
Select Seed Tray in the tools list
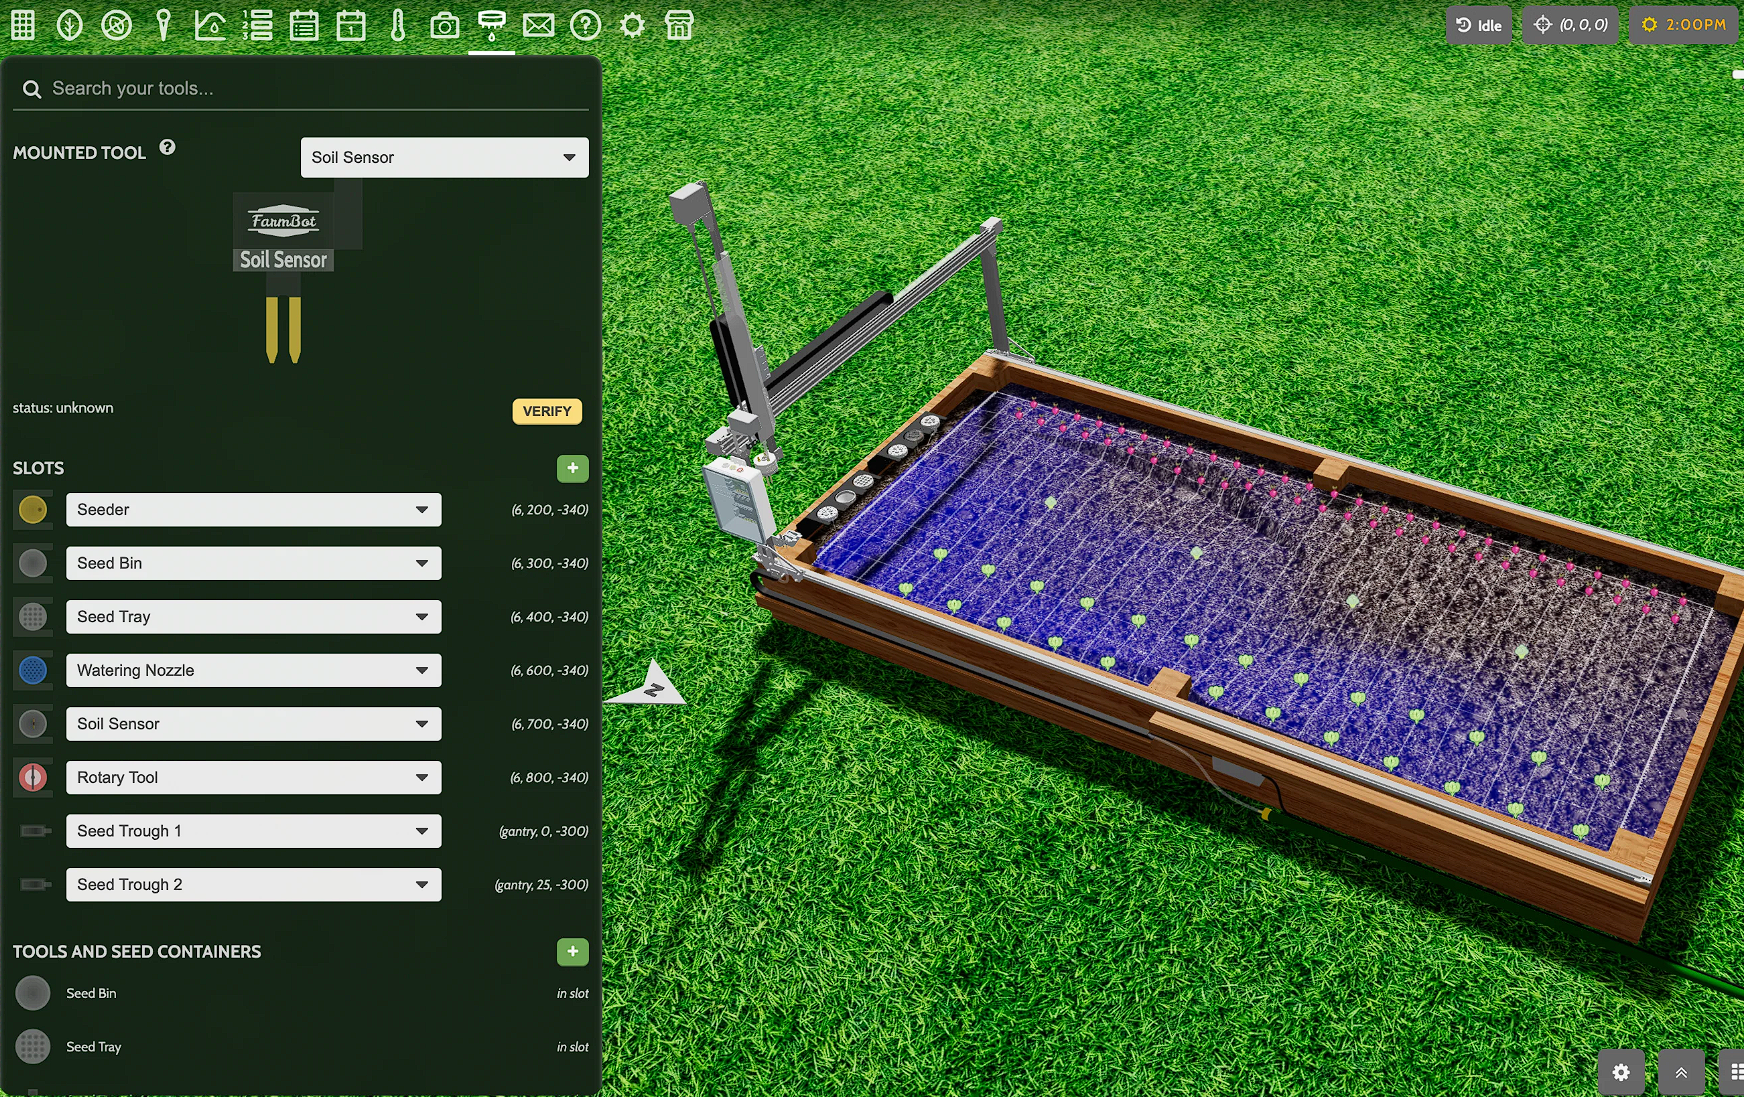coord(94,1047)
